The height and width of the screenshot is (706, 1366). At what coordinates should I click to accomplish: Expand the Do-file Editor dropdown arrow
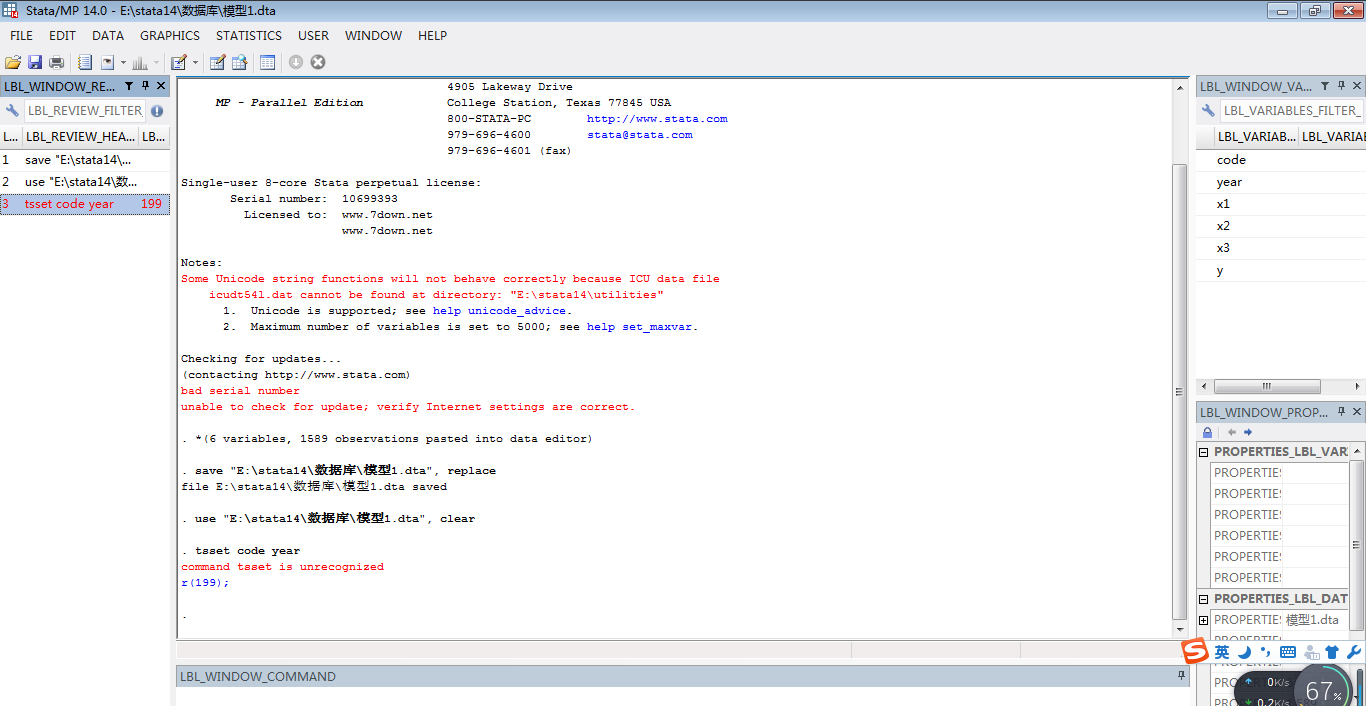click(x=195, y=62)
